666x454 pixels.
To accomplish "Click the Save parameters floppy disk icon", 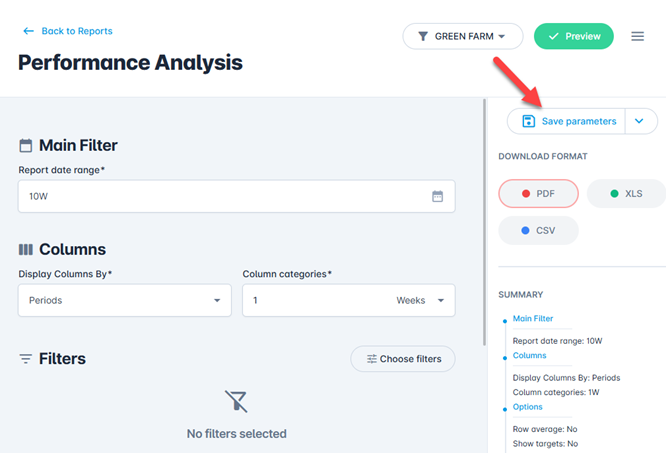I will coord(528,121).
